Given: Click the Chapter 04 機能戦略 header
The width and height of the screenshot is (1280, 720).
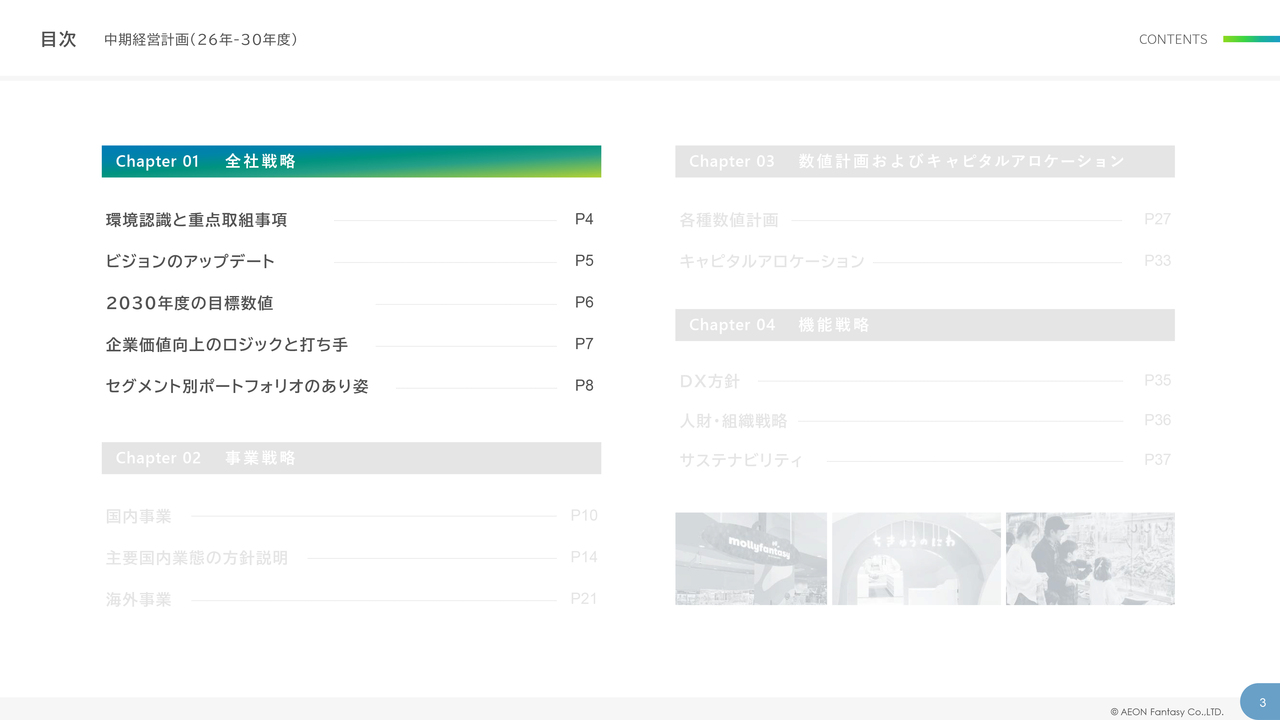Looking at the screenshot, I should point(924,325).
